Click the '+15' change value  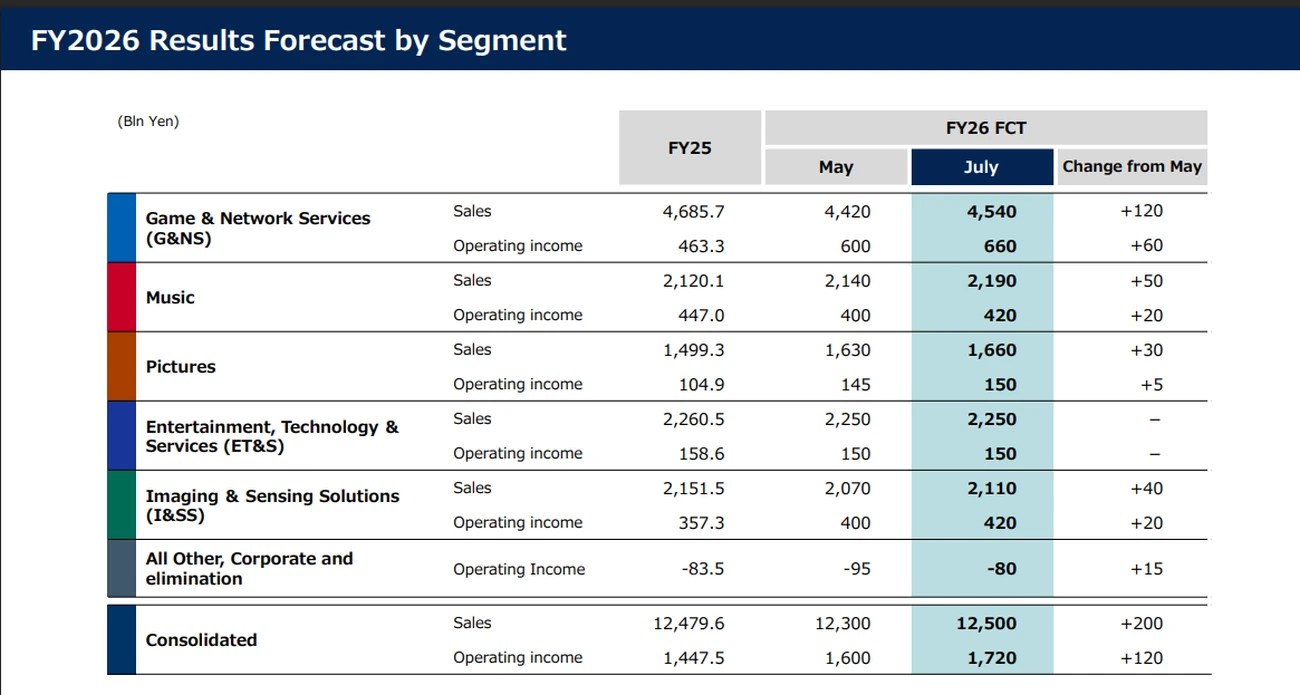[x=1146, y=569]
